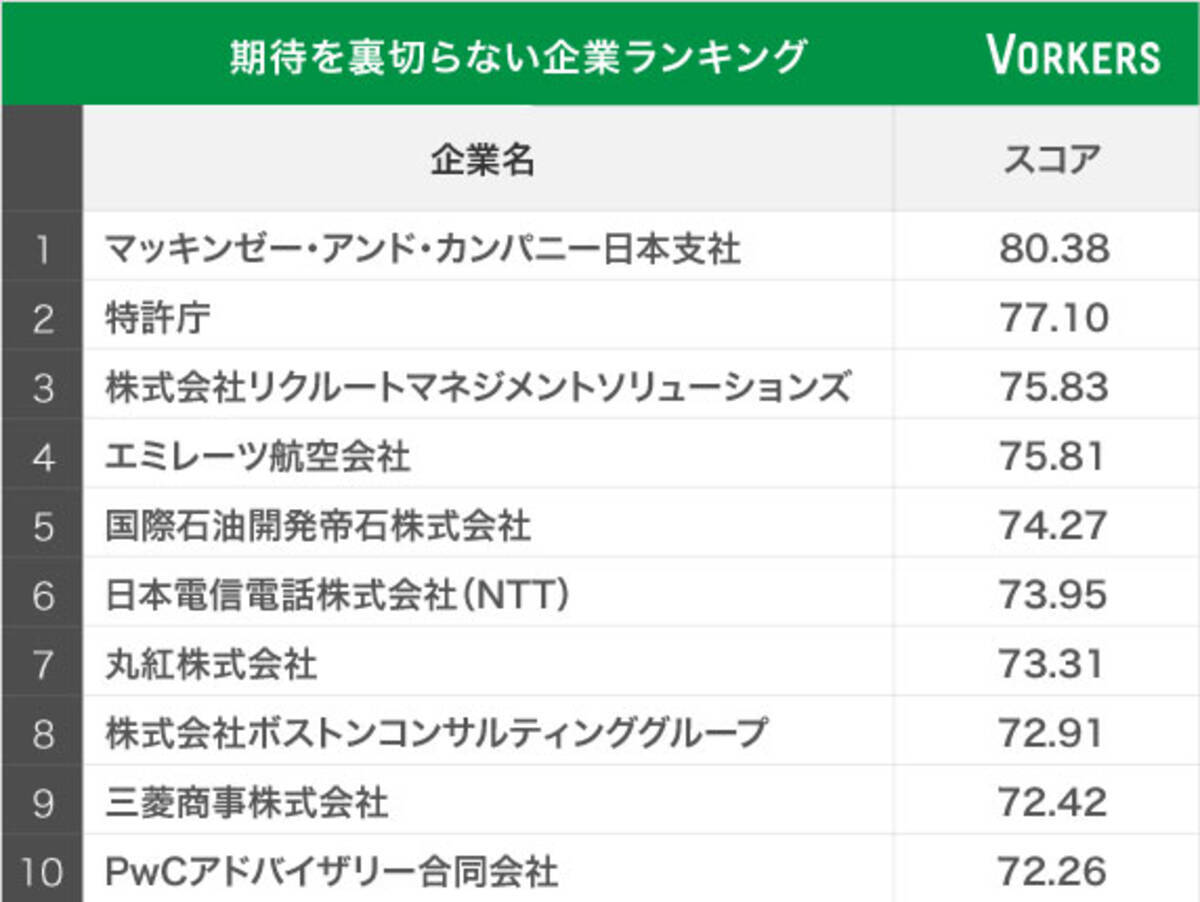Click rank number 10 cell
The height and width of the screenshot is (902, 1200).
[42, 871]
